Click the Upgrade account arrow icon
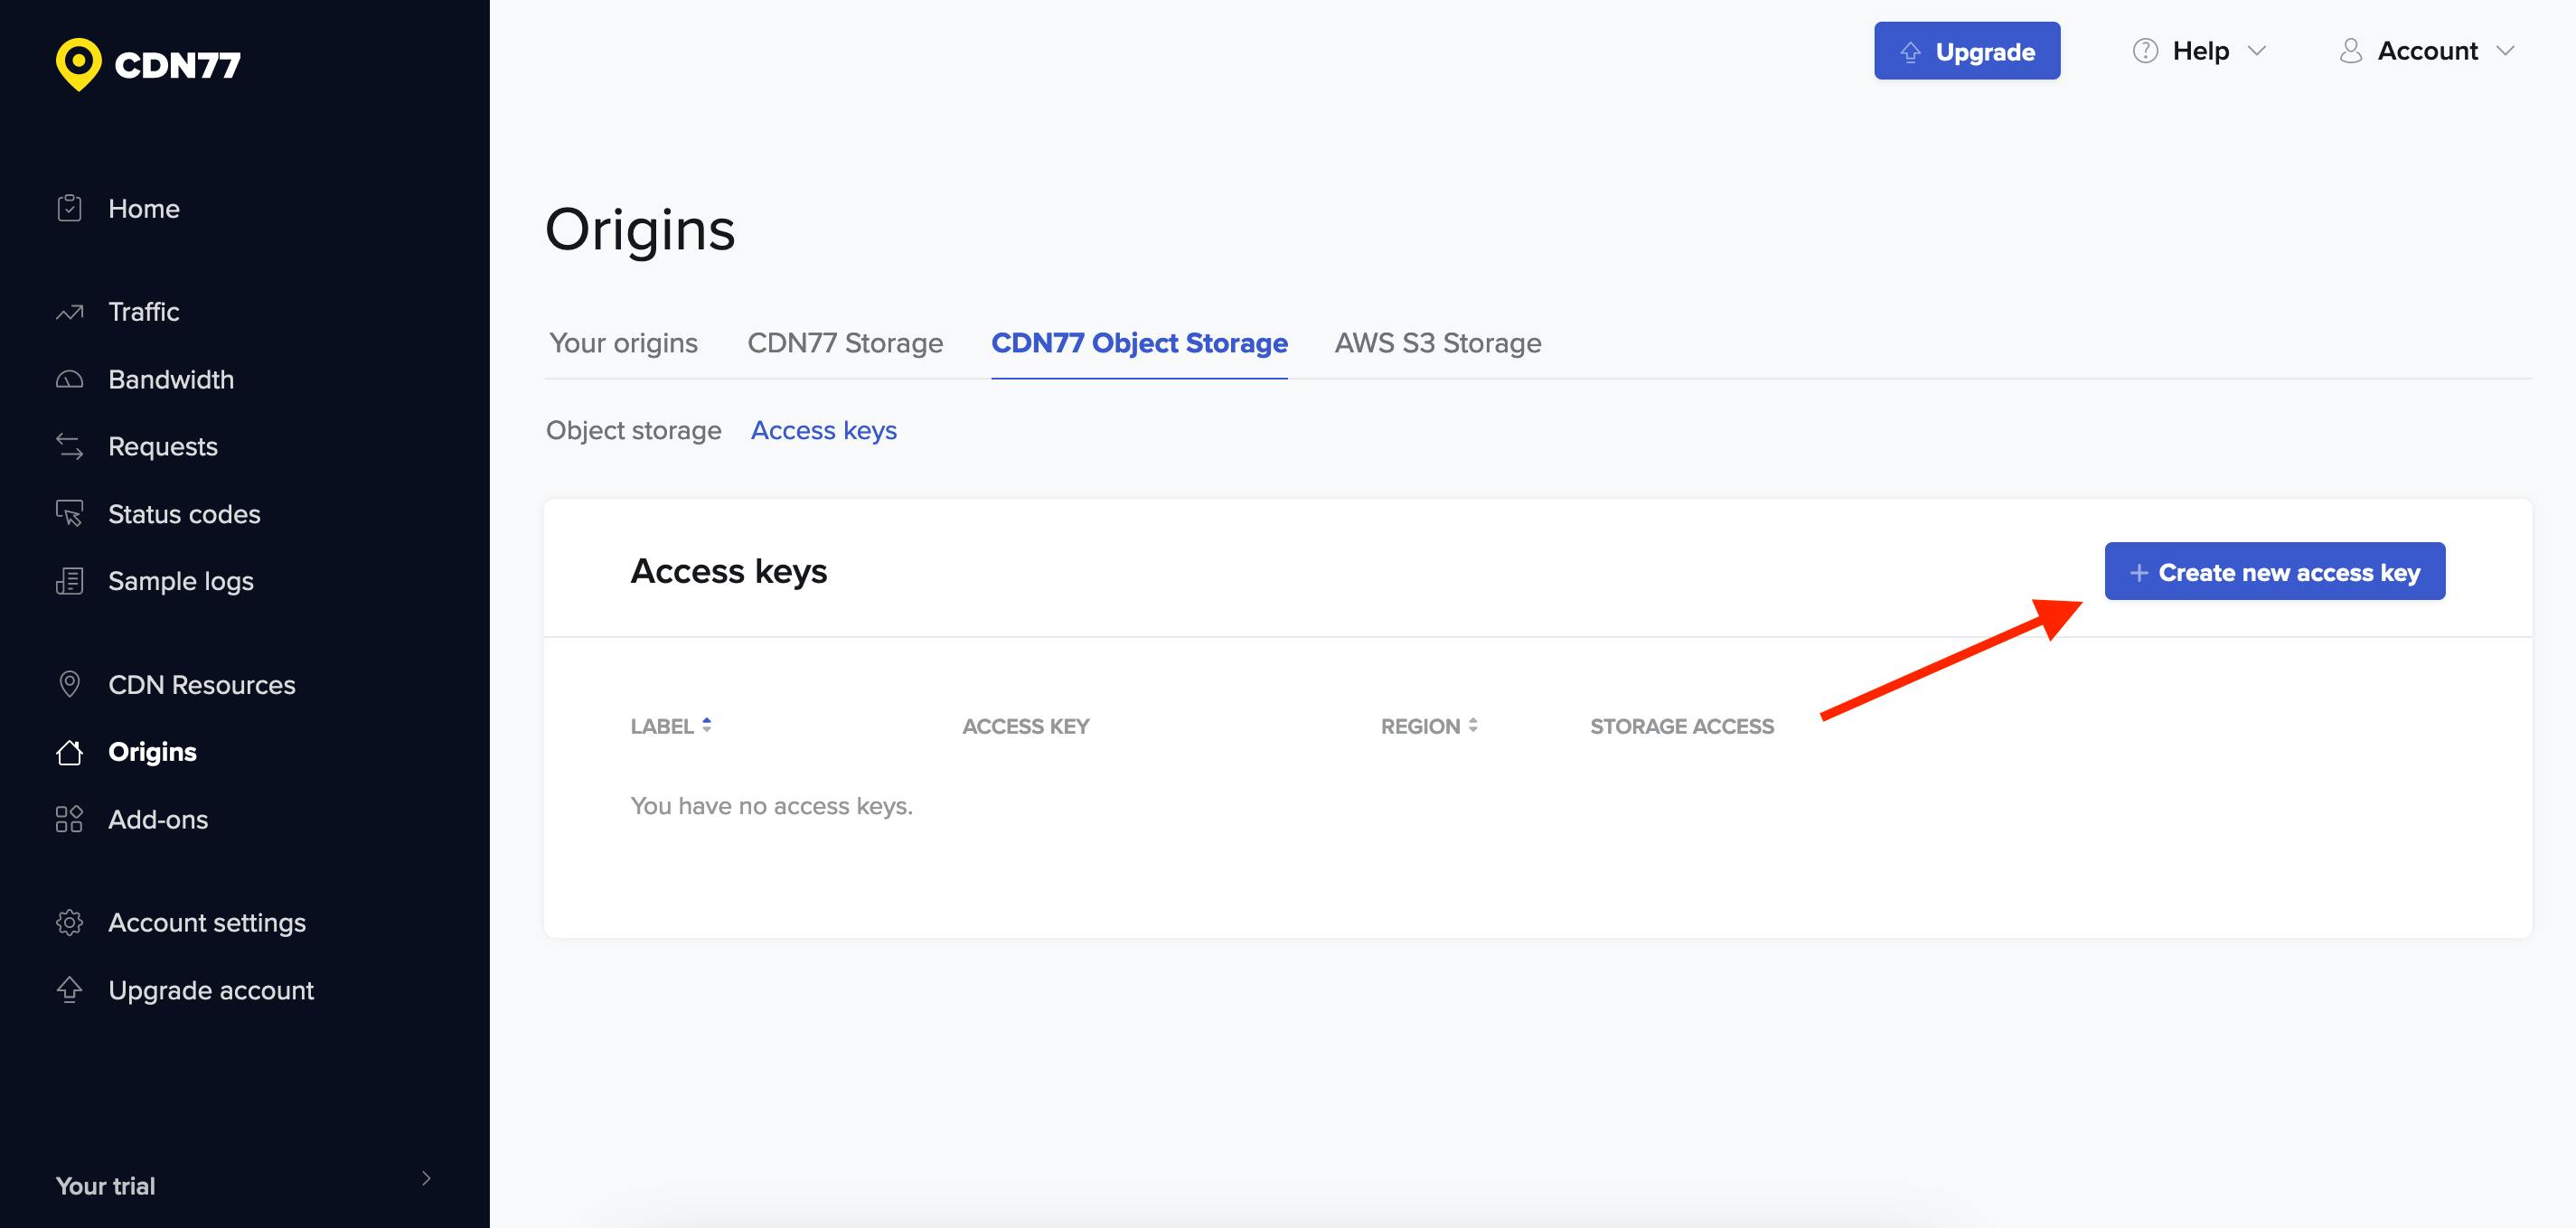The image size is (2576, 1228). [x=69, y=989]
